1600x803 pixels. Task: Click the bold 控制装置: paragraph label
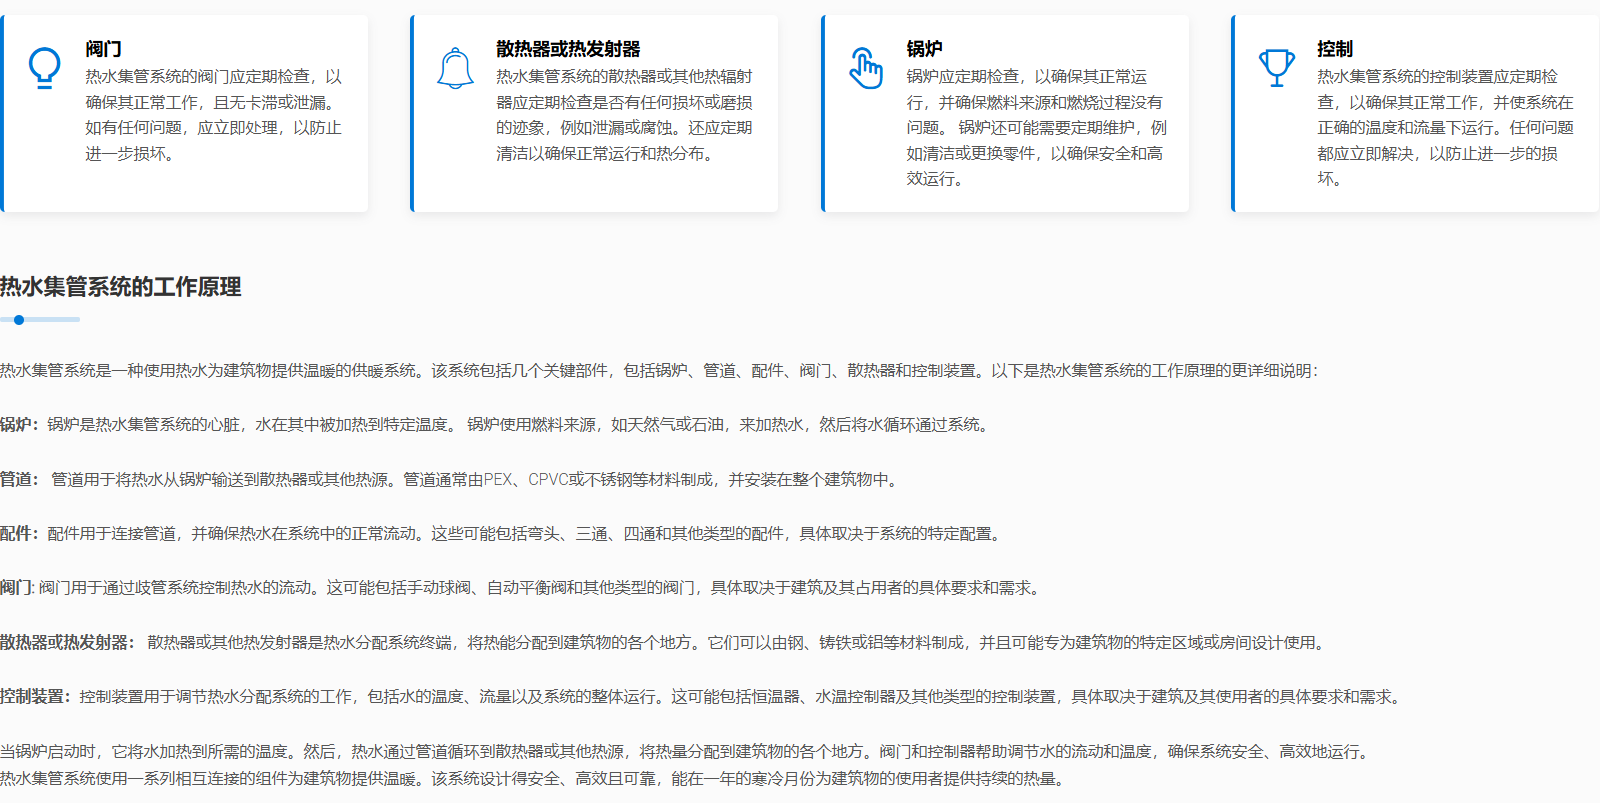[35, 697]
